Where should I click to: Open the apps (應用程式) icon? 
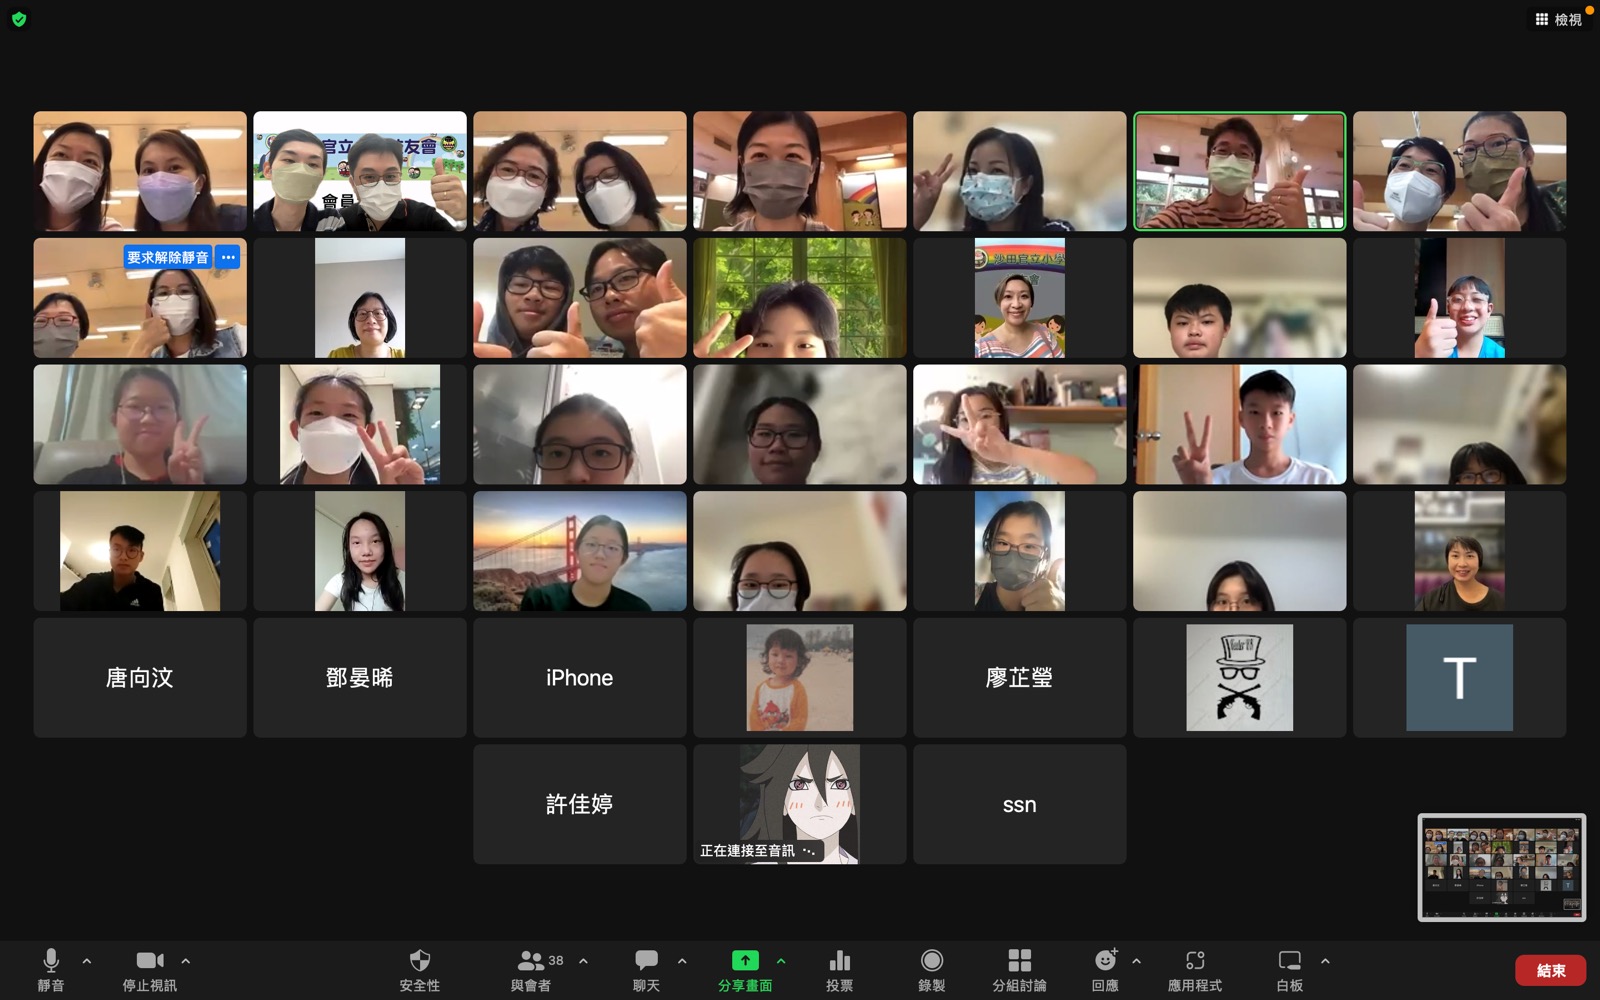click(1195, 961)
